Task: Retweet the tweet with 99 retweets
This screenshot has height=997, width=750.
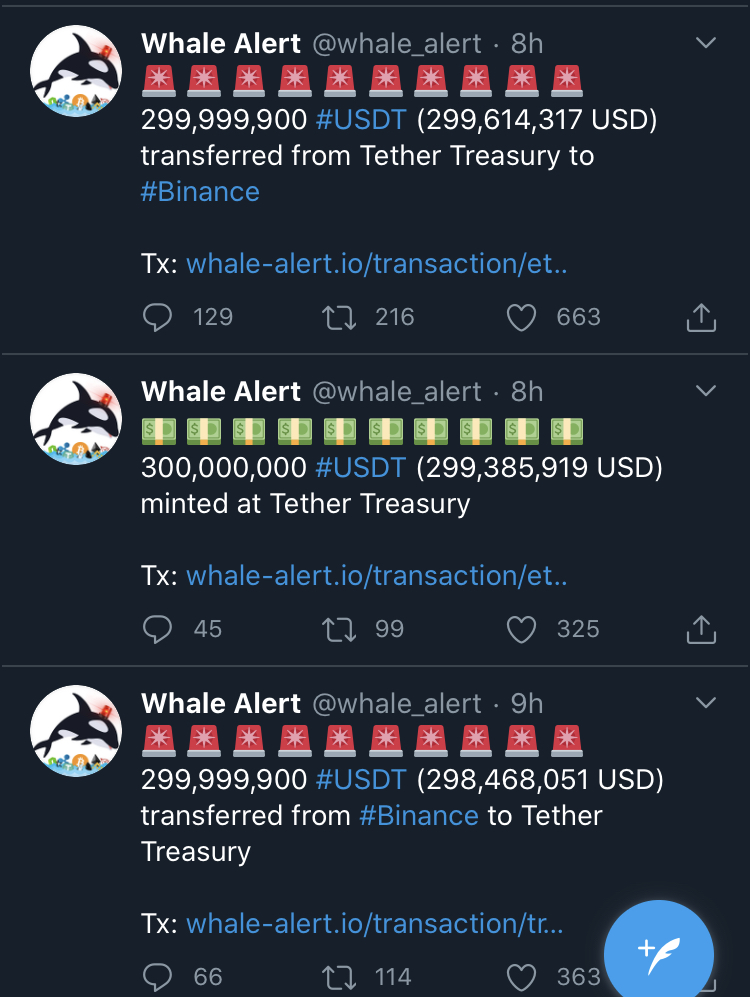Action: [x=339, y=629]
